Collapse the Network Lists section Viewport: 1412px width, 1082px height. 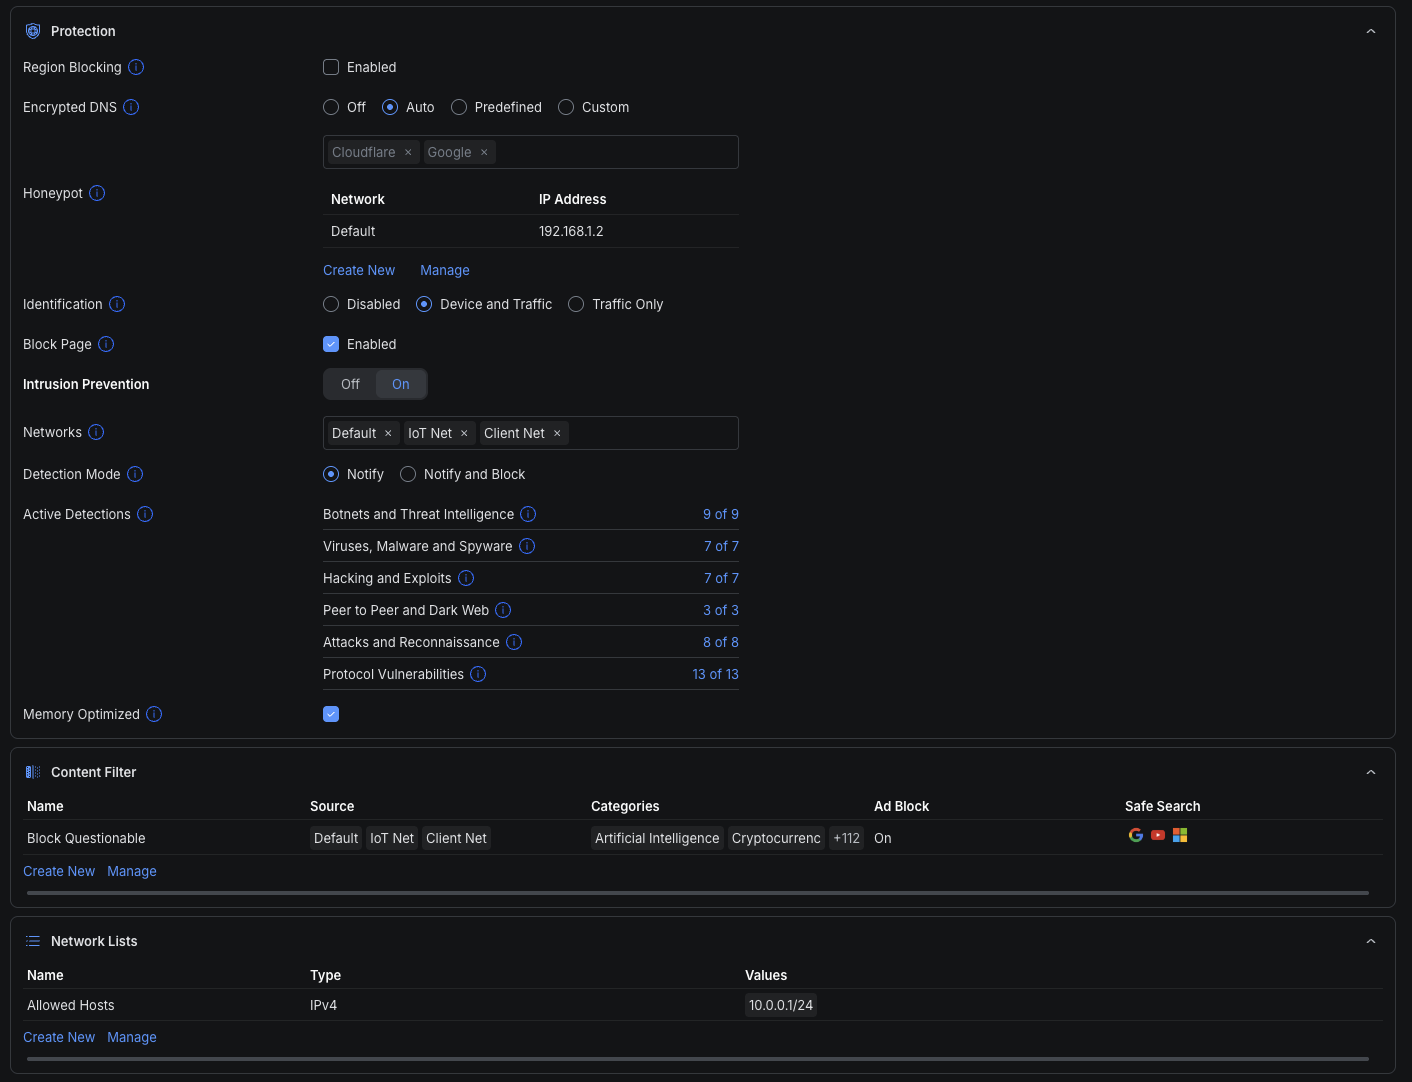[x=1371, y=940]
